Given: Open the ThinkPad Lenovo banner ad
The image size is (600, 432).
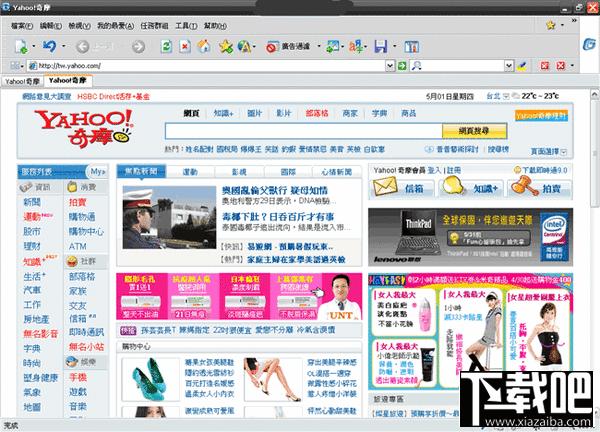Looking at the screenshot, I should click(470, 237).
